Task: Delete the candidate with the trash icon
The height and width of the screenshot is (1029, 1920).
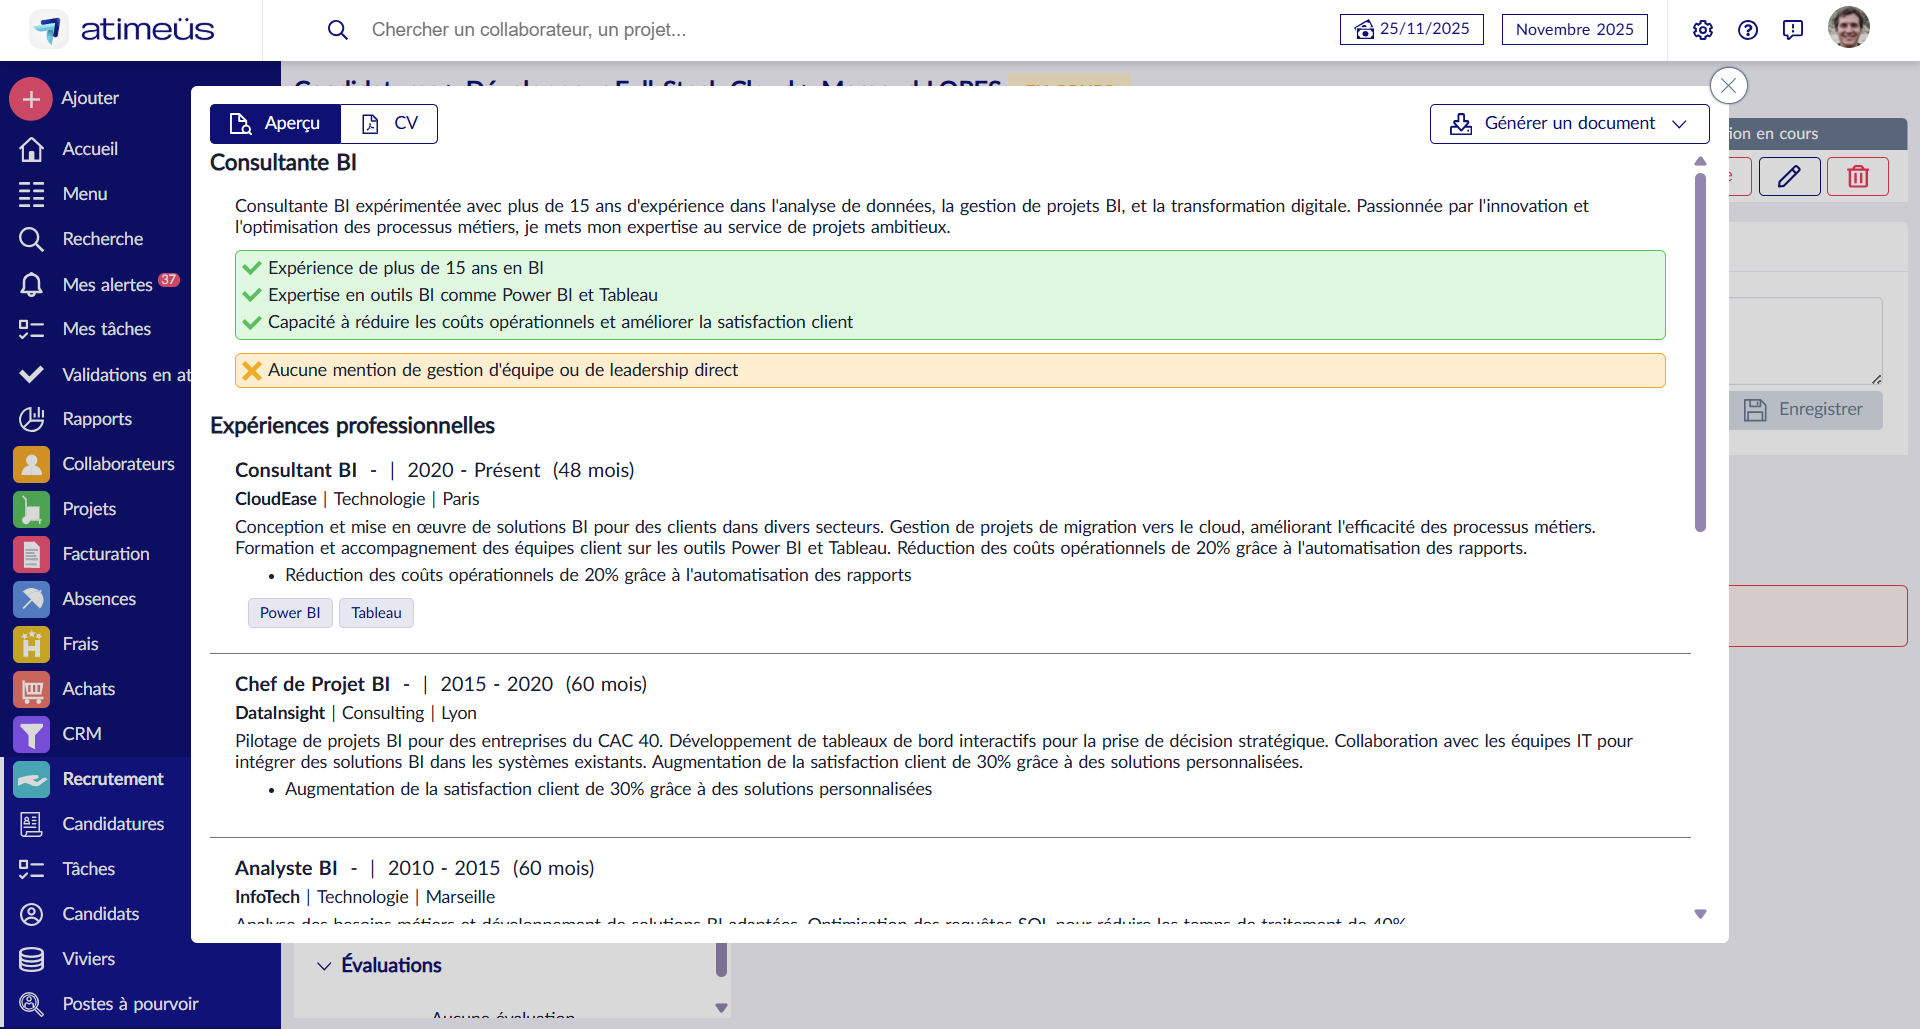Action: click(1857, 176)
